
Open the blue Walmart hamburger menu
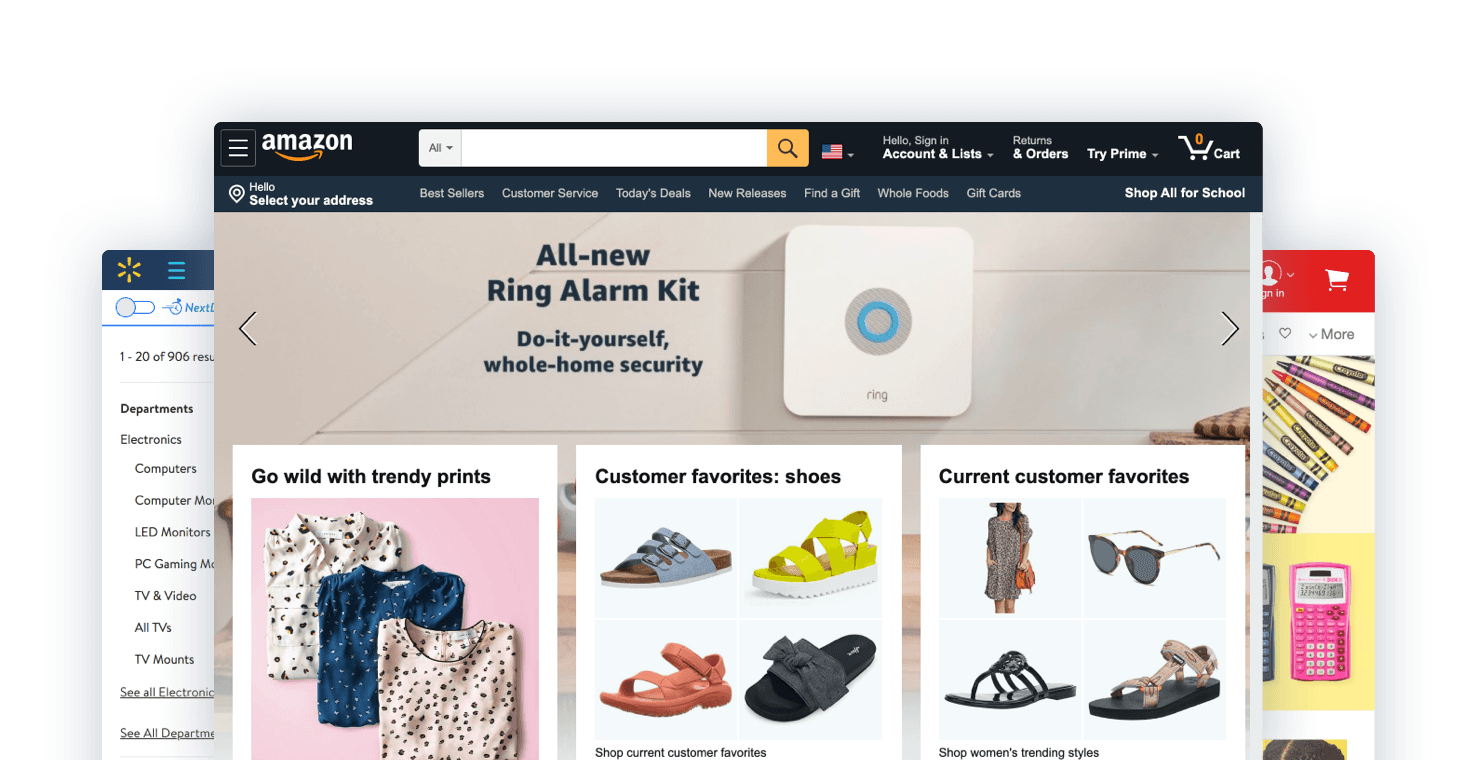pos(177,270)
